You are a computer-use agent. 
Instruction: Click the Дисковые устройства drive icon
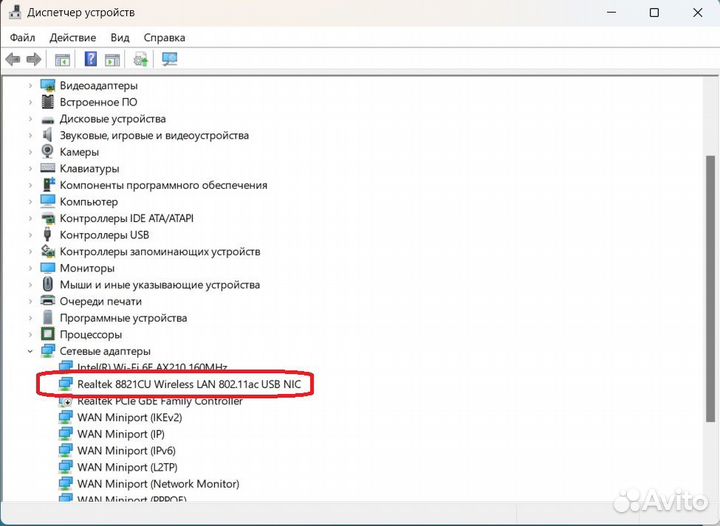pyautogui.click(x=48, y=120)
